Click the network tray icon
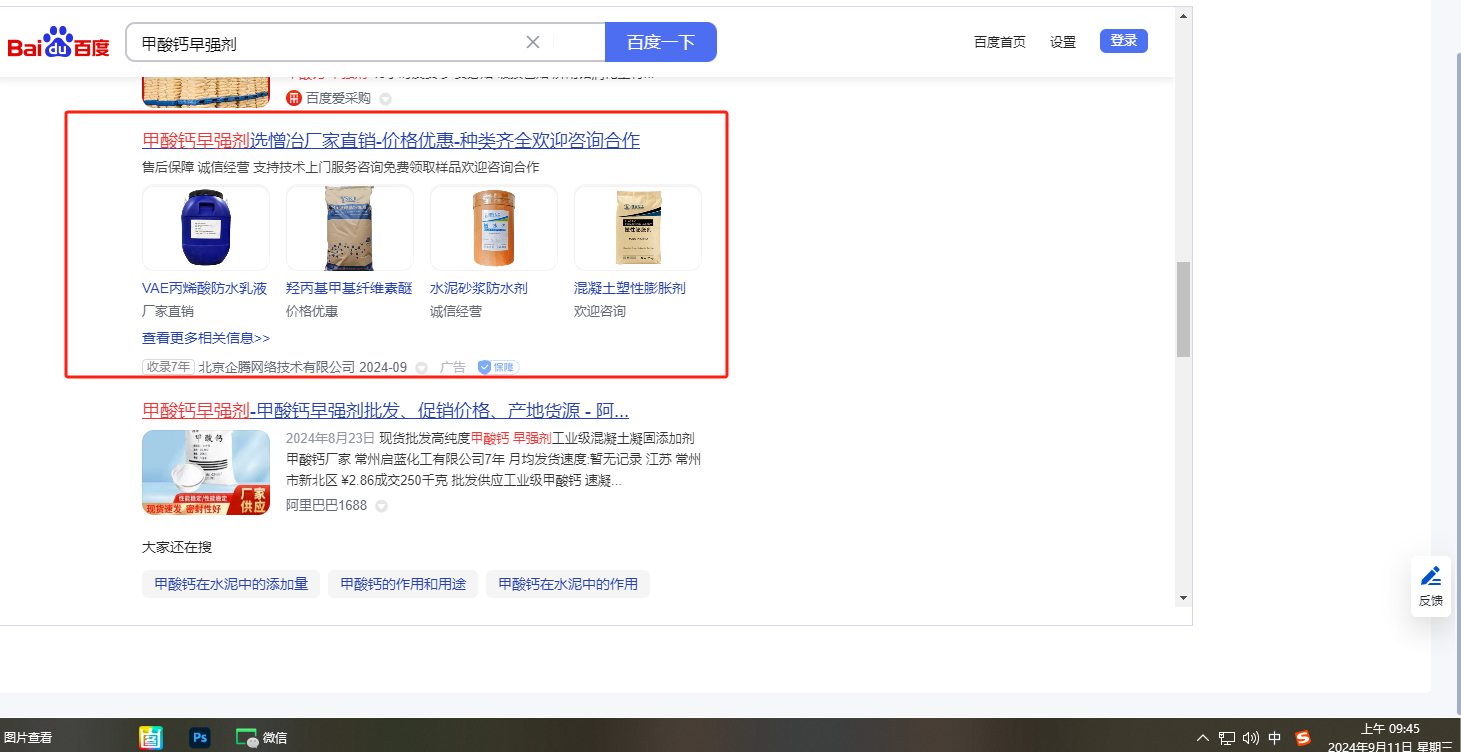Screen dimensions: 1461x752 pyautogui.click(x=1227, y=738)
